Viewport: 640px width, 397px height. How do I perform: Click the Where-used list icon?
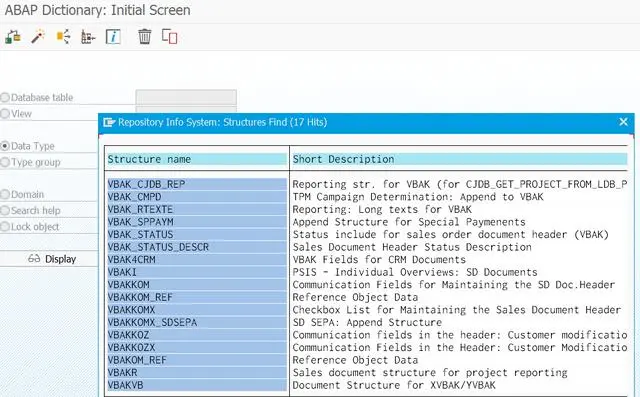(x=63, y=37)
